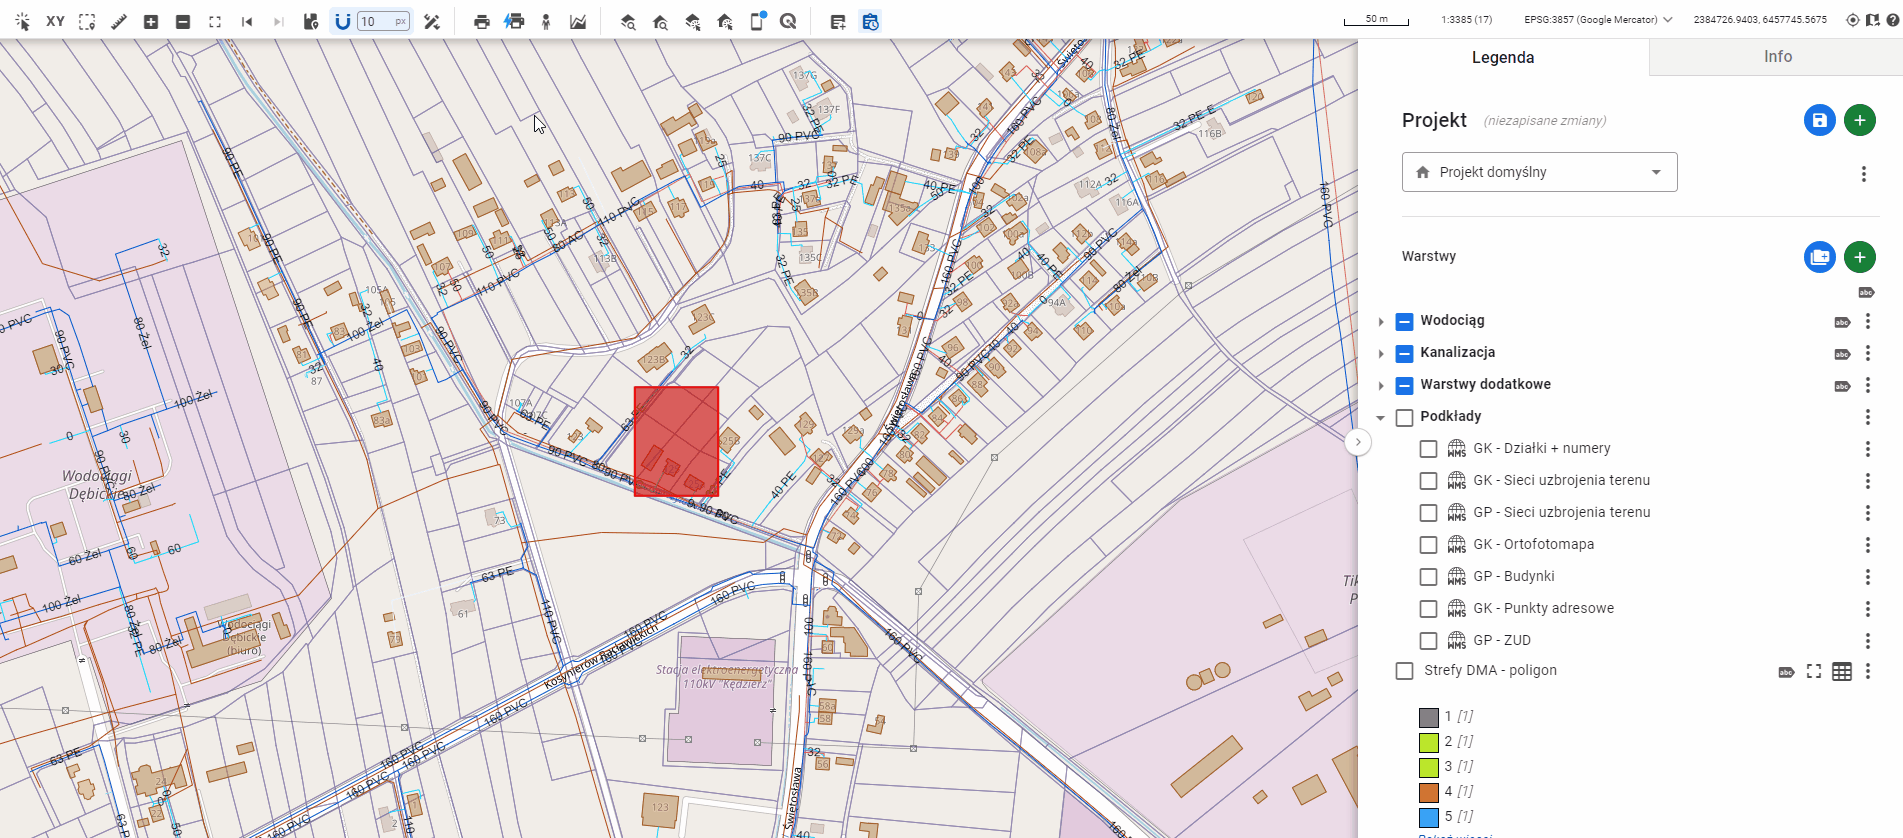Click the printer icon in toolbar
Screen dimensions: 1903x838
(x=482, y=21)
